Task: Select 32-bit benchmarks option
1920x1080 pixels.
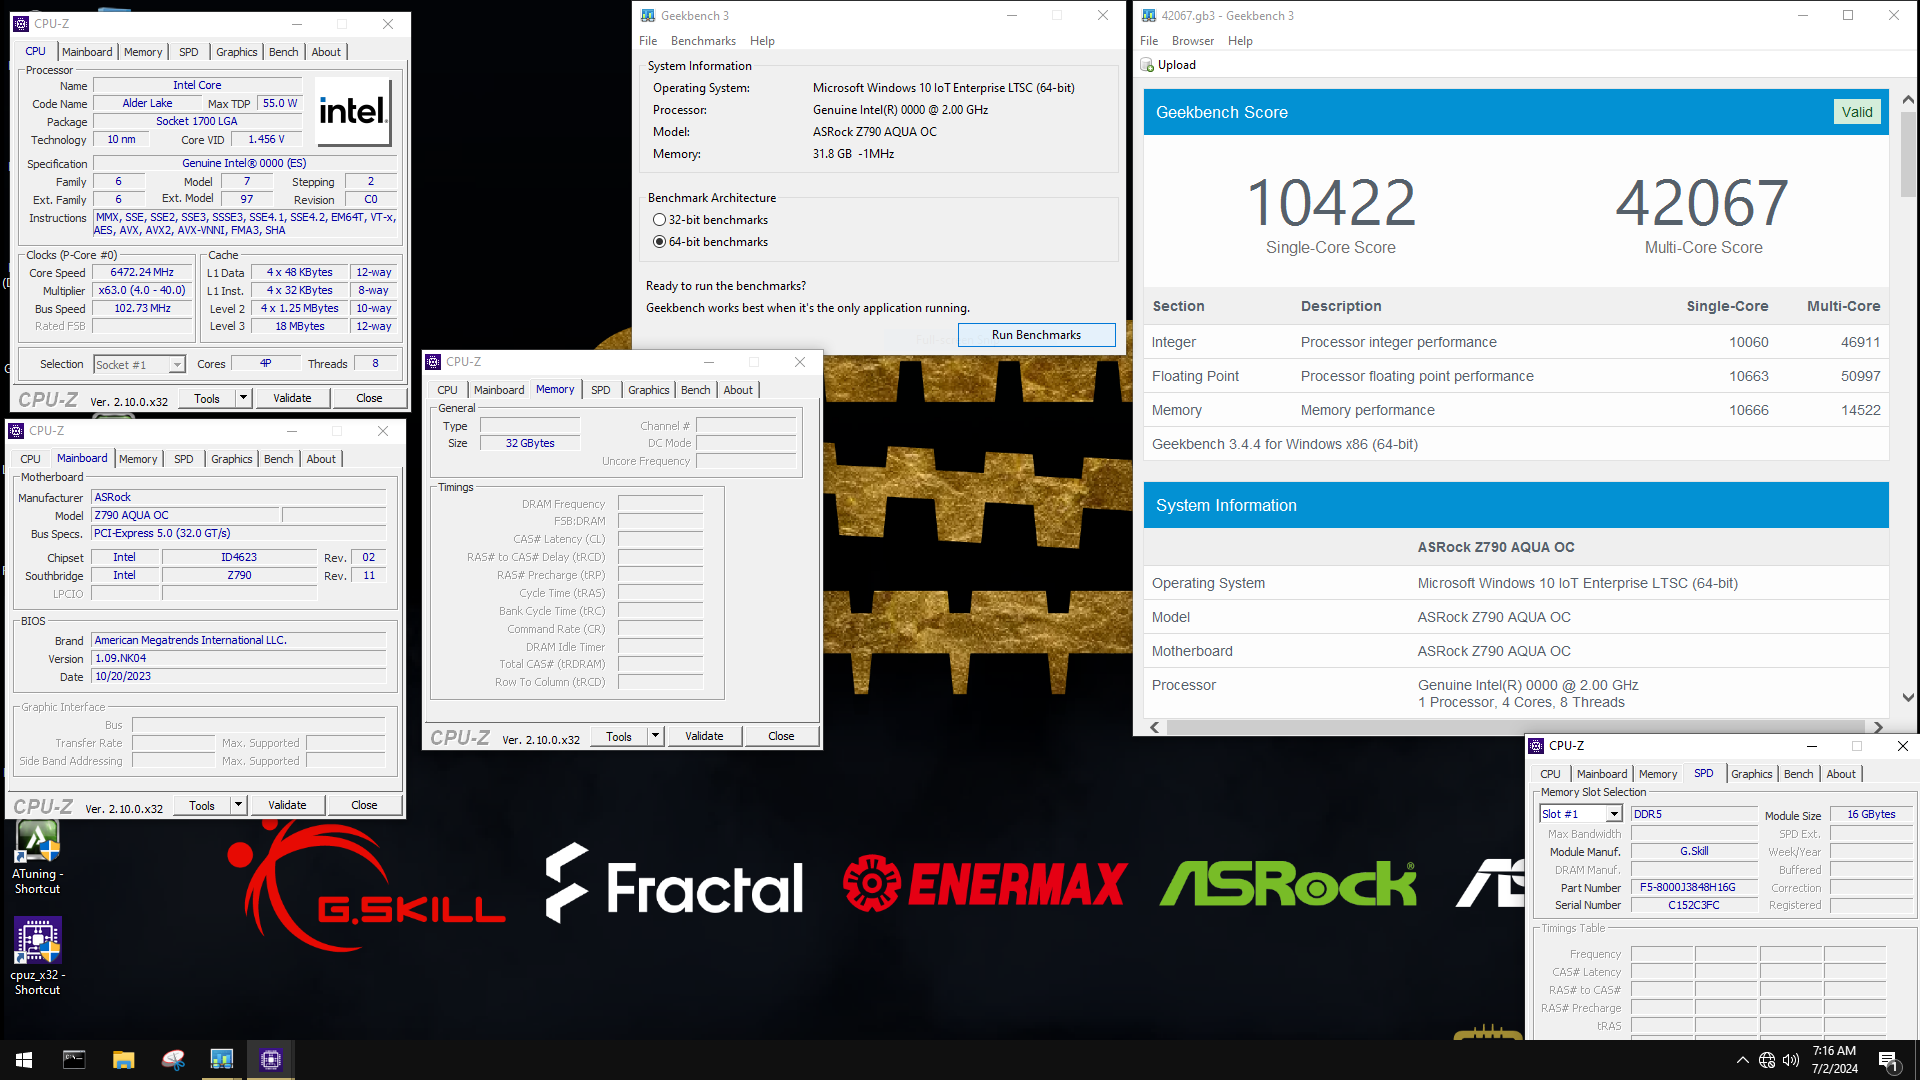Action: [710, 220]
